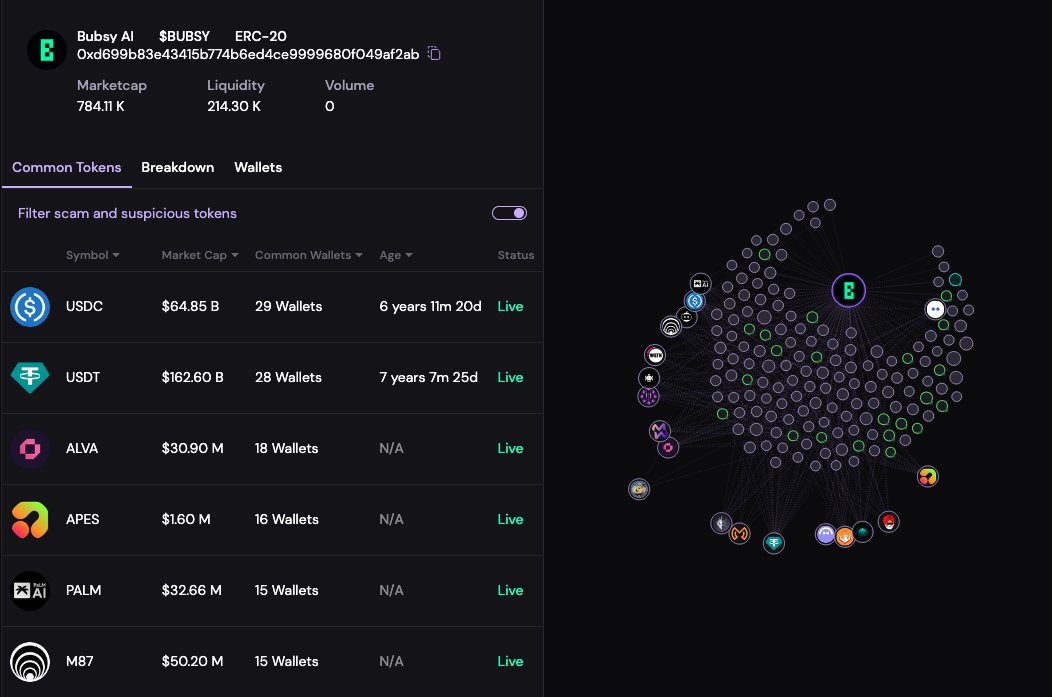Open the Wallets tab
Image resolution: width=1052 pixels, height=697 pixels.
tap(258, 167)
